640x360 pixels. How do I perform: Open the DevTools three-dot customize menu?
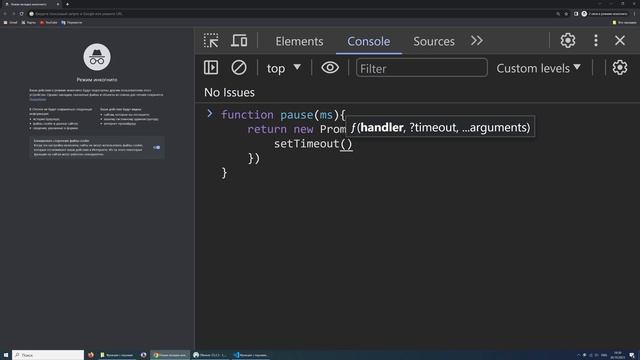[x=596, y=40]
